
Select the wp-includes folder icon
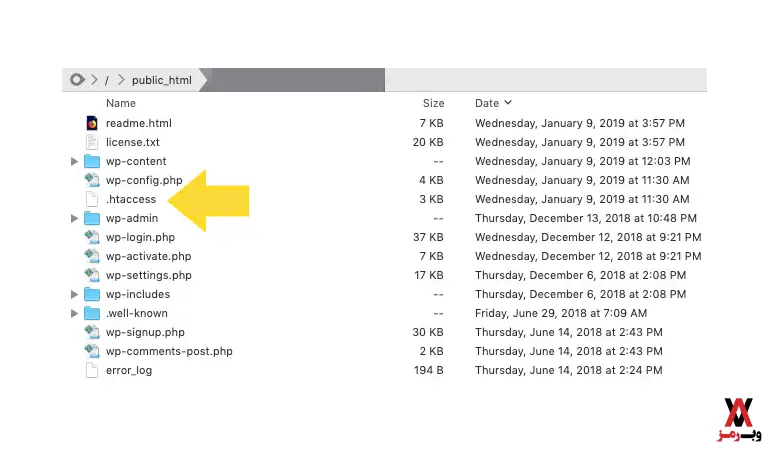[x=92, y=294]
